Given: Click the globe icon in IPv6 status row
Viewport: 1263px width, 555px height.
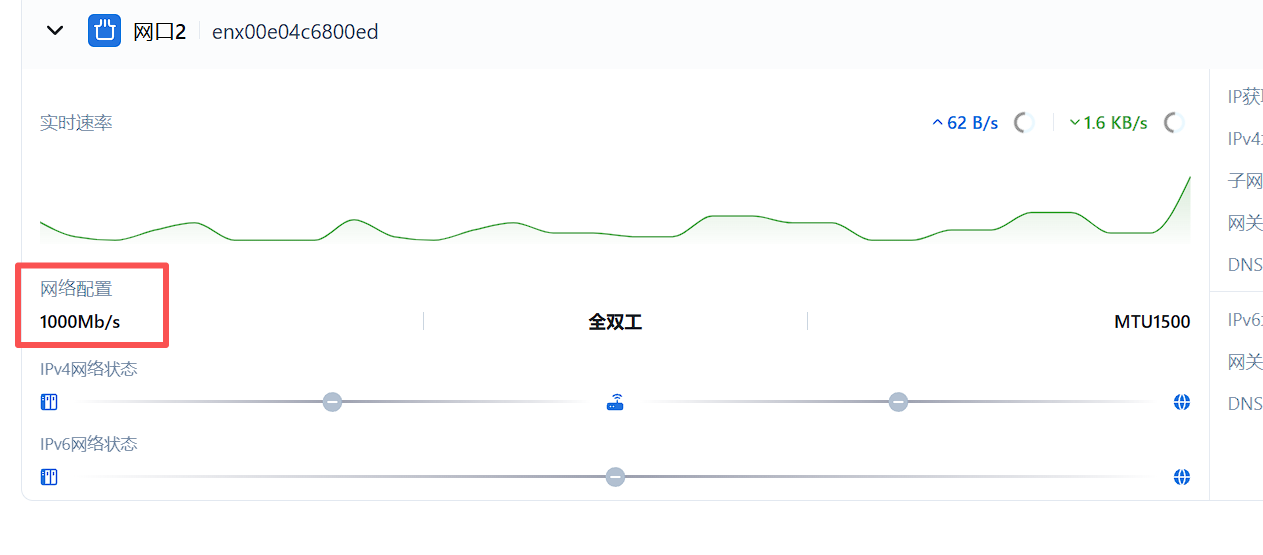Looking at the screenshot, I should point(1182,477).
